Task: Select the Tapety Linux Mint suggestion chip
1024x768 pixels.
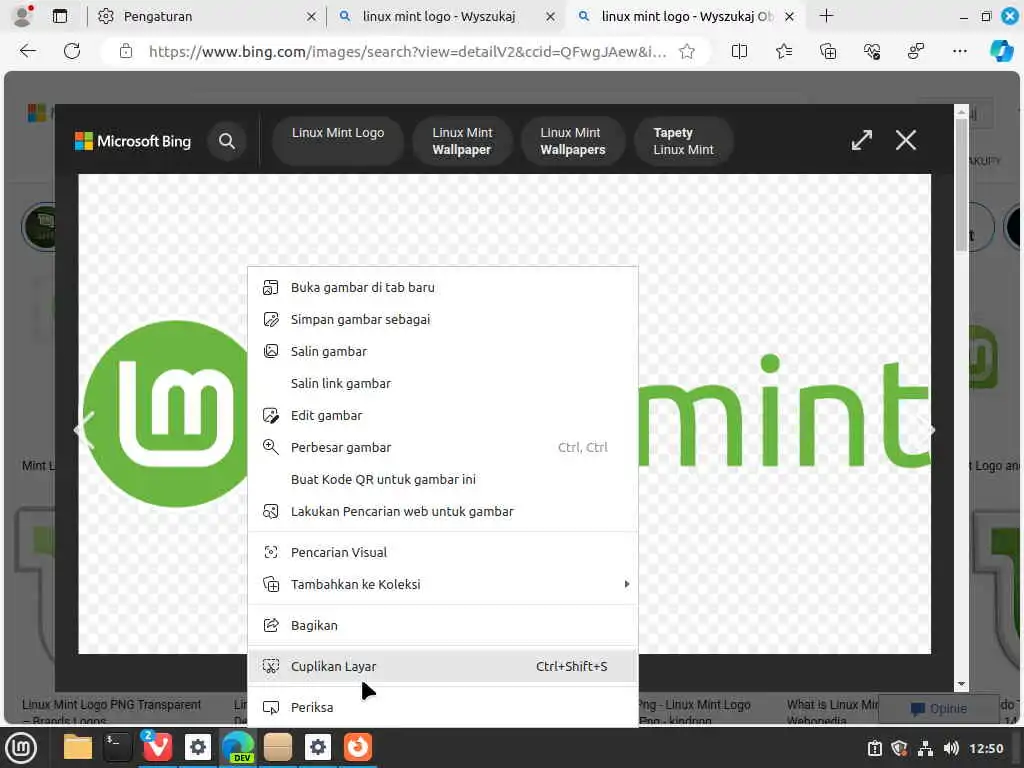Action: (x=683, y=141)
